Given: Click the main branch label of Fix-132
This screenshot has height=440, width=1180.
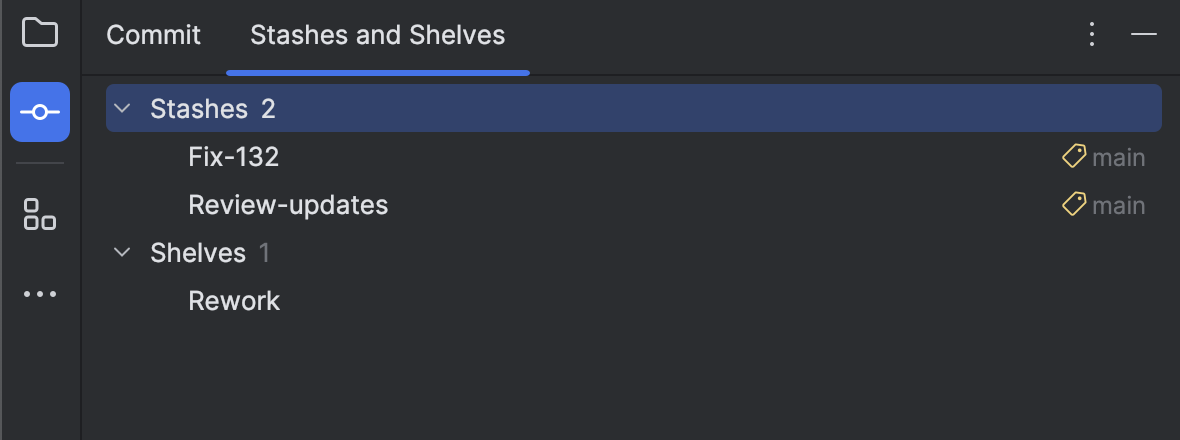Looking at the screenshot, I should point(1119,157).
